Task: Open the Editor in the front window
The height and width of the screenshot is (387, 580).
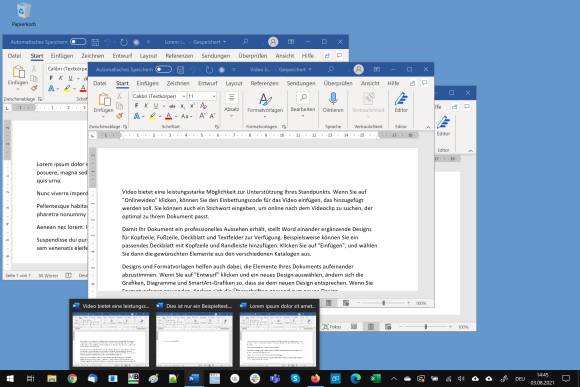Action: point(401,103)
